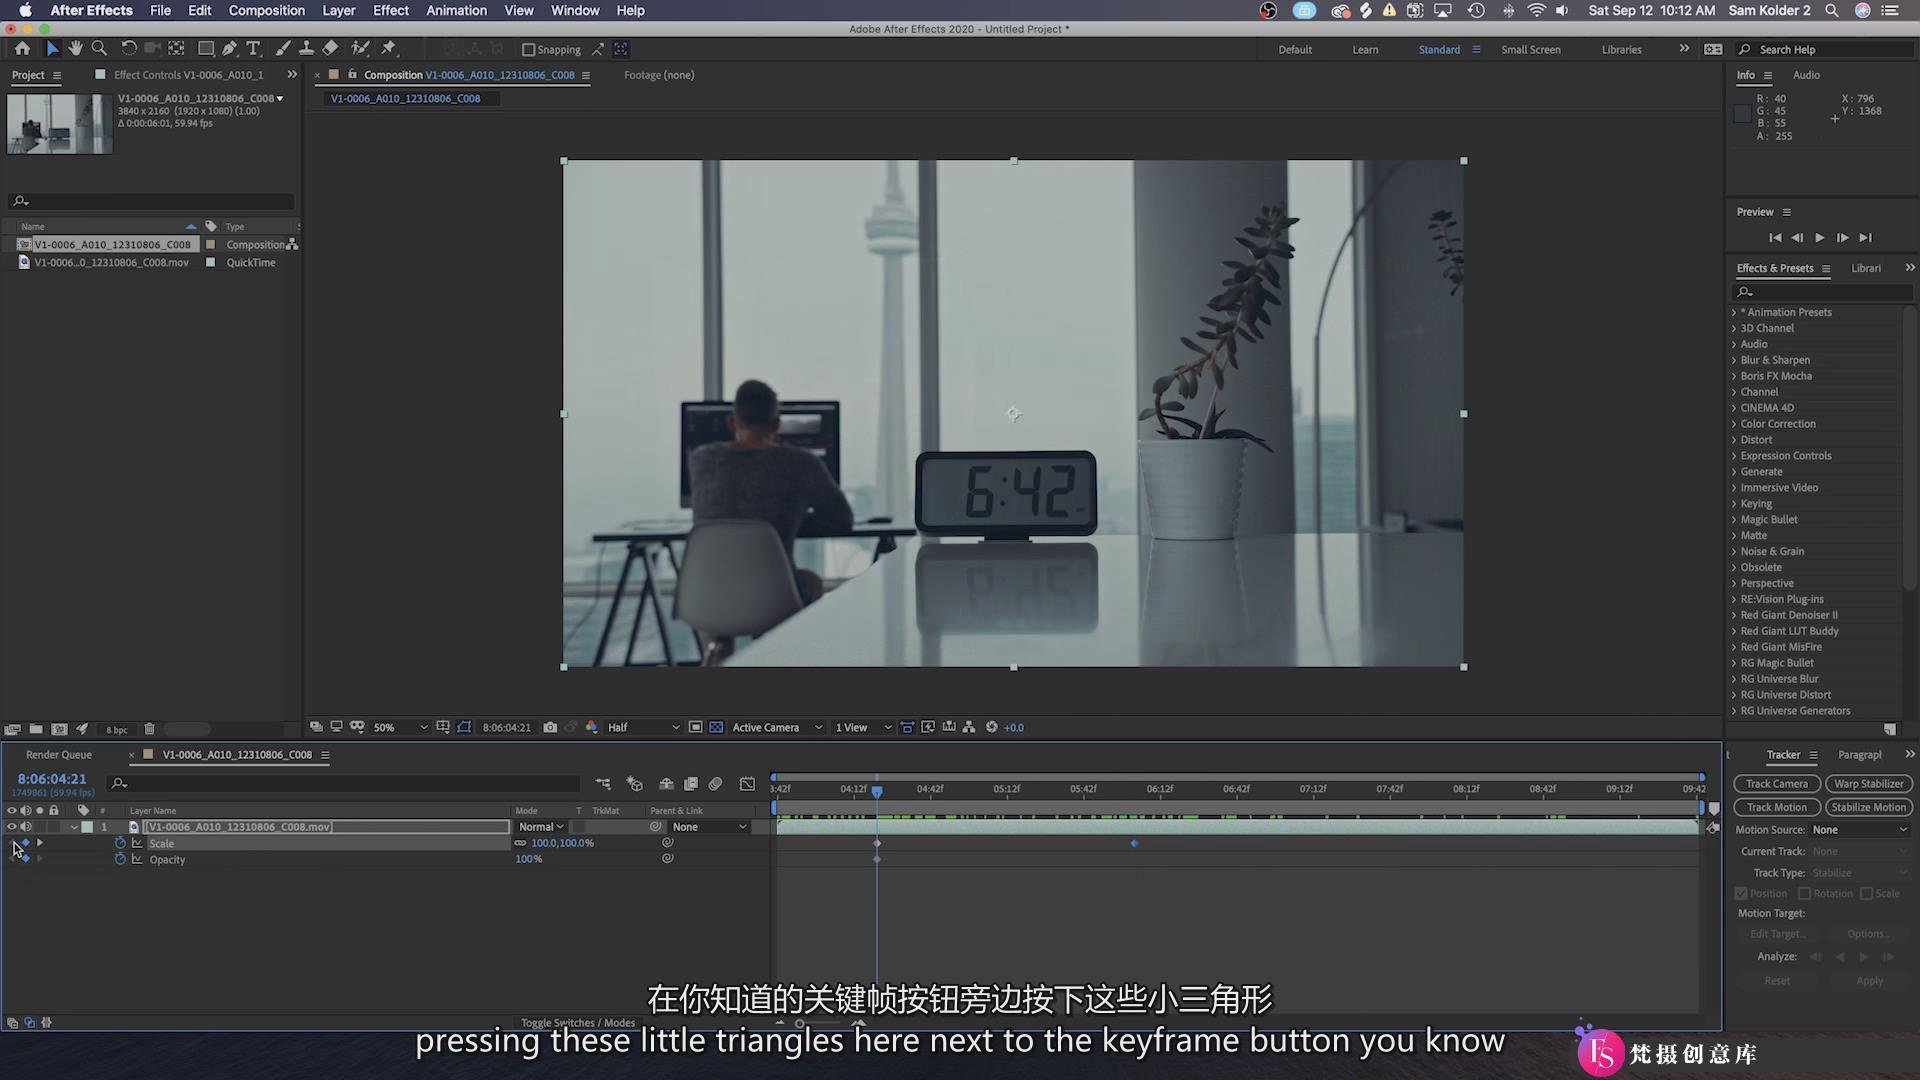Click the Animation menu item
The image size is (1920, 1080).
click(456, 11)
